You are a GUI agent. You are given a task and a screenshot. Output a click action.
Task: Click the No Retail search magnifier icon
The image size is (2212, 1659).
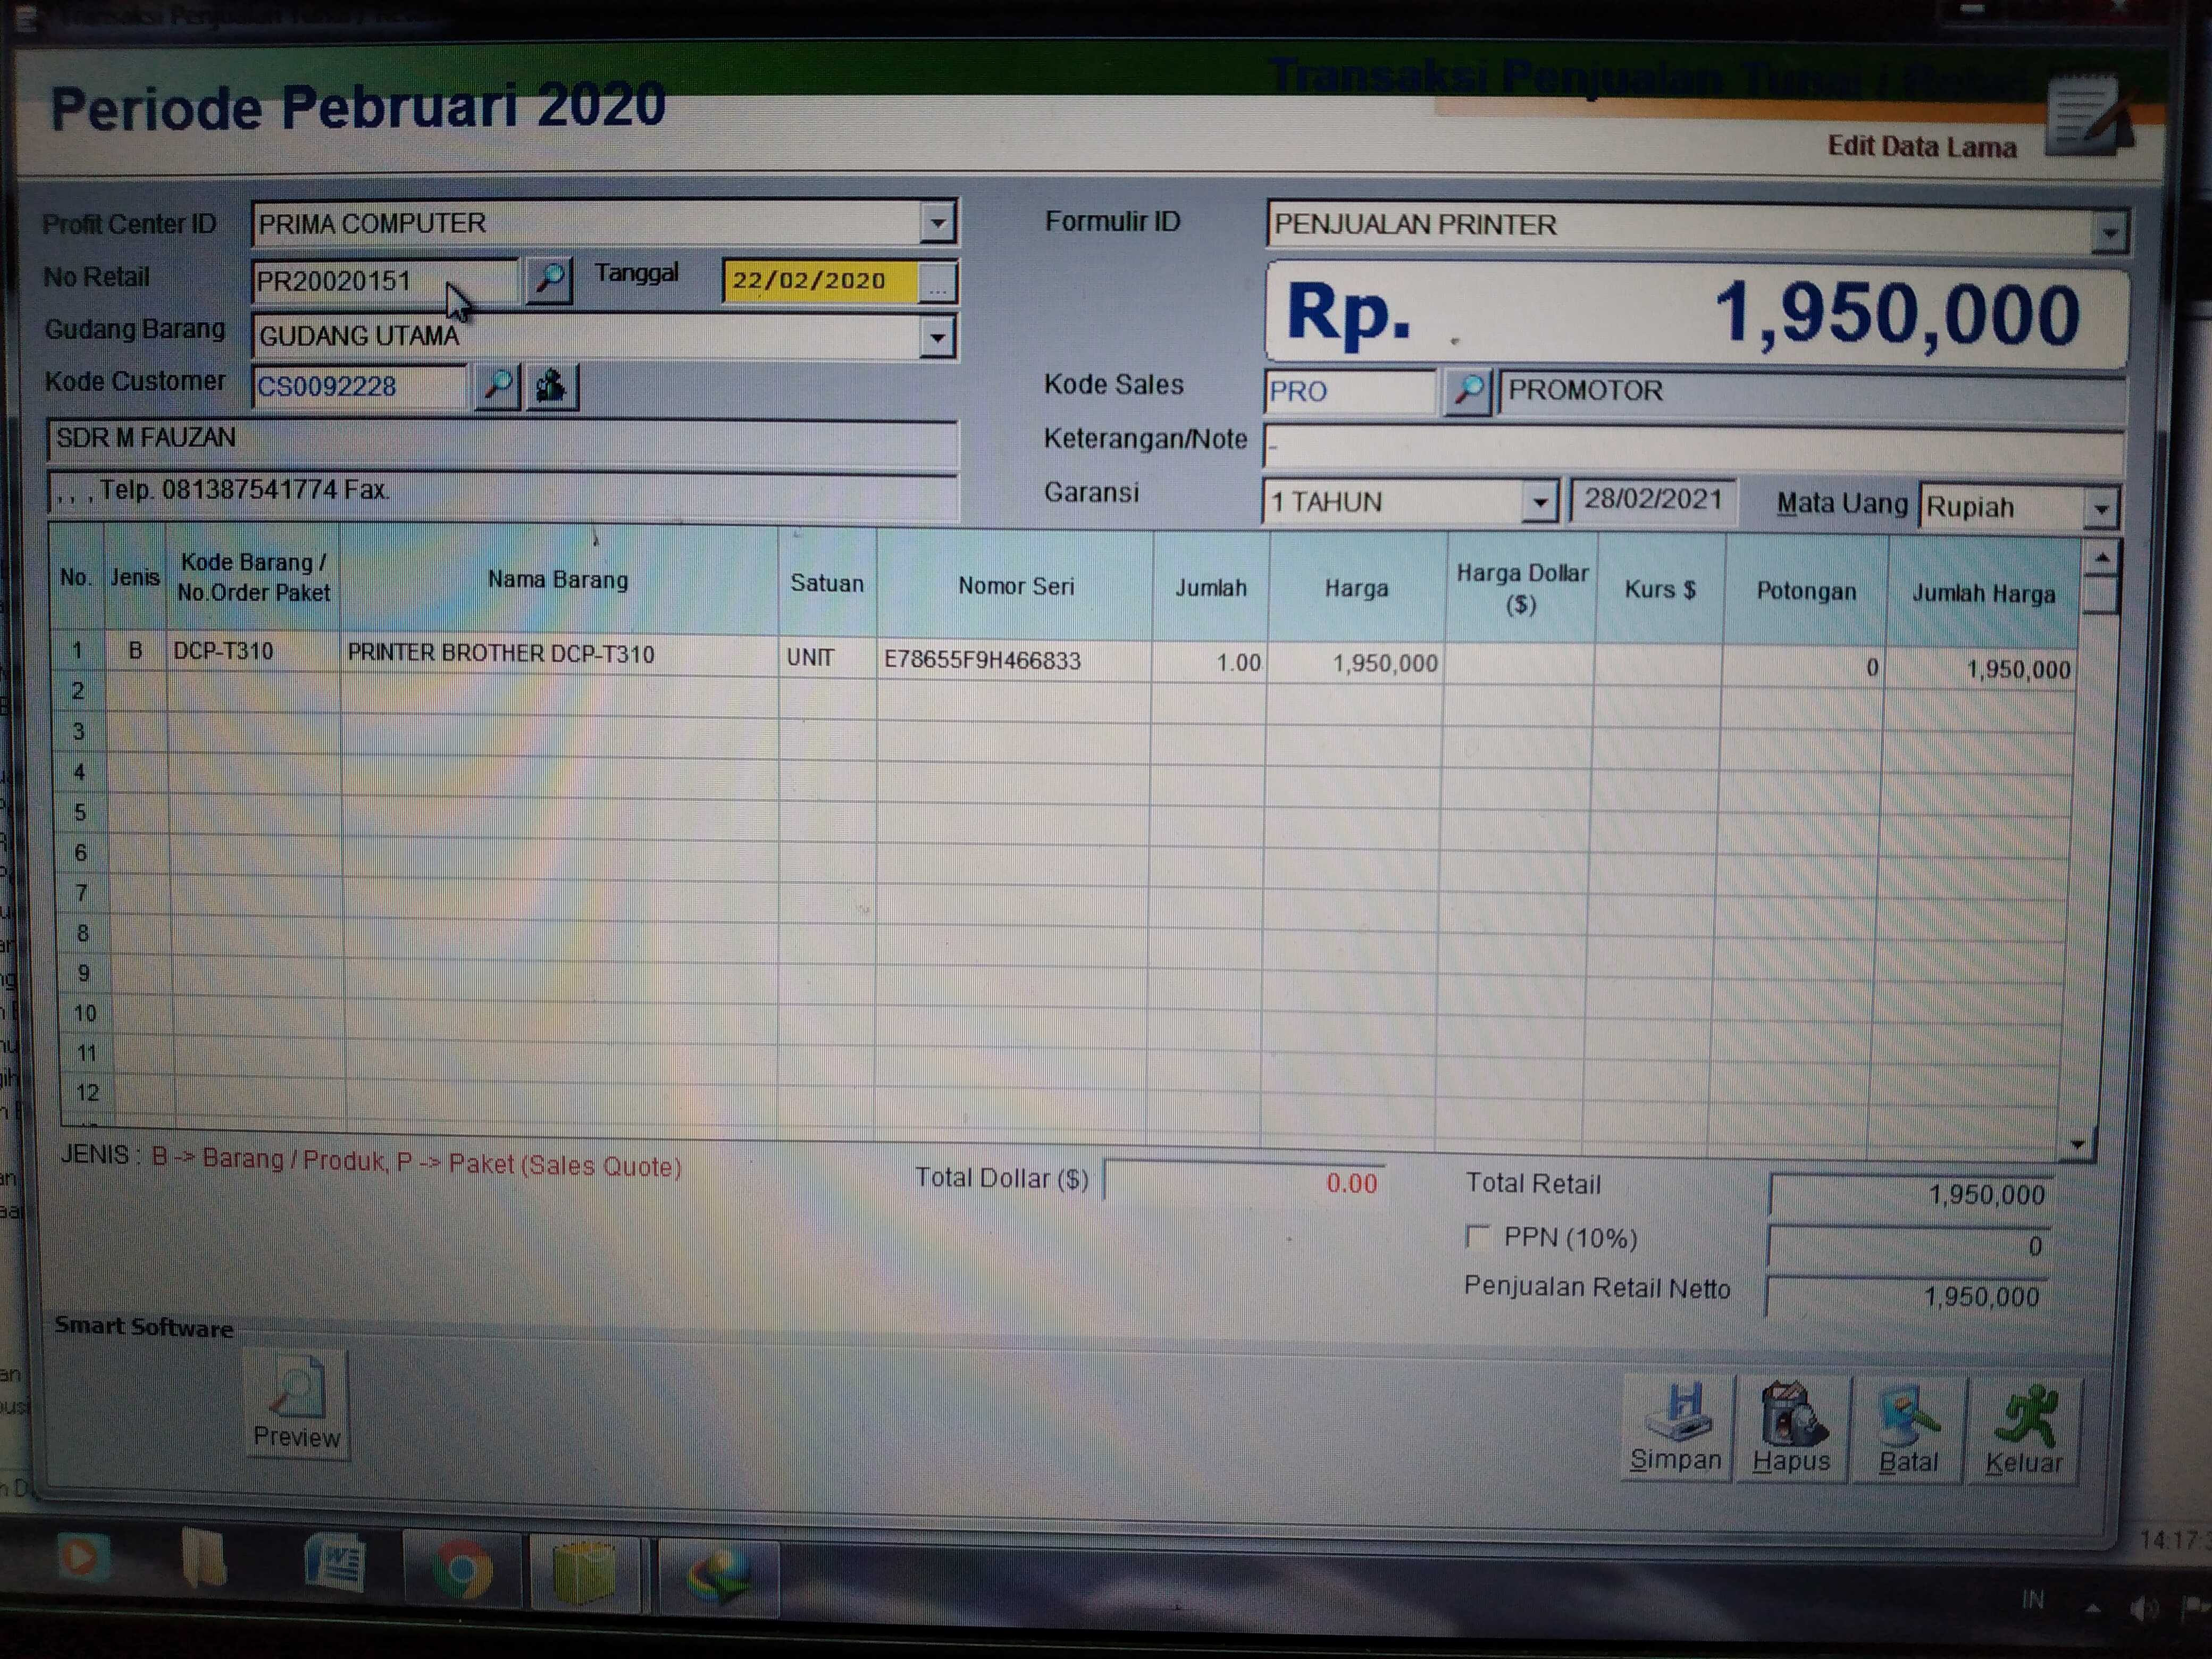click(x=549, y=280)
